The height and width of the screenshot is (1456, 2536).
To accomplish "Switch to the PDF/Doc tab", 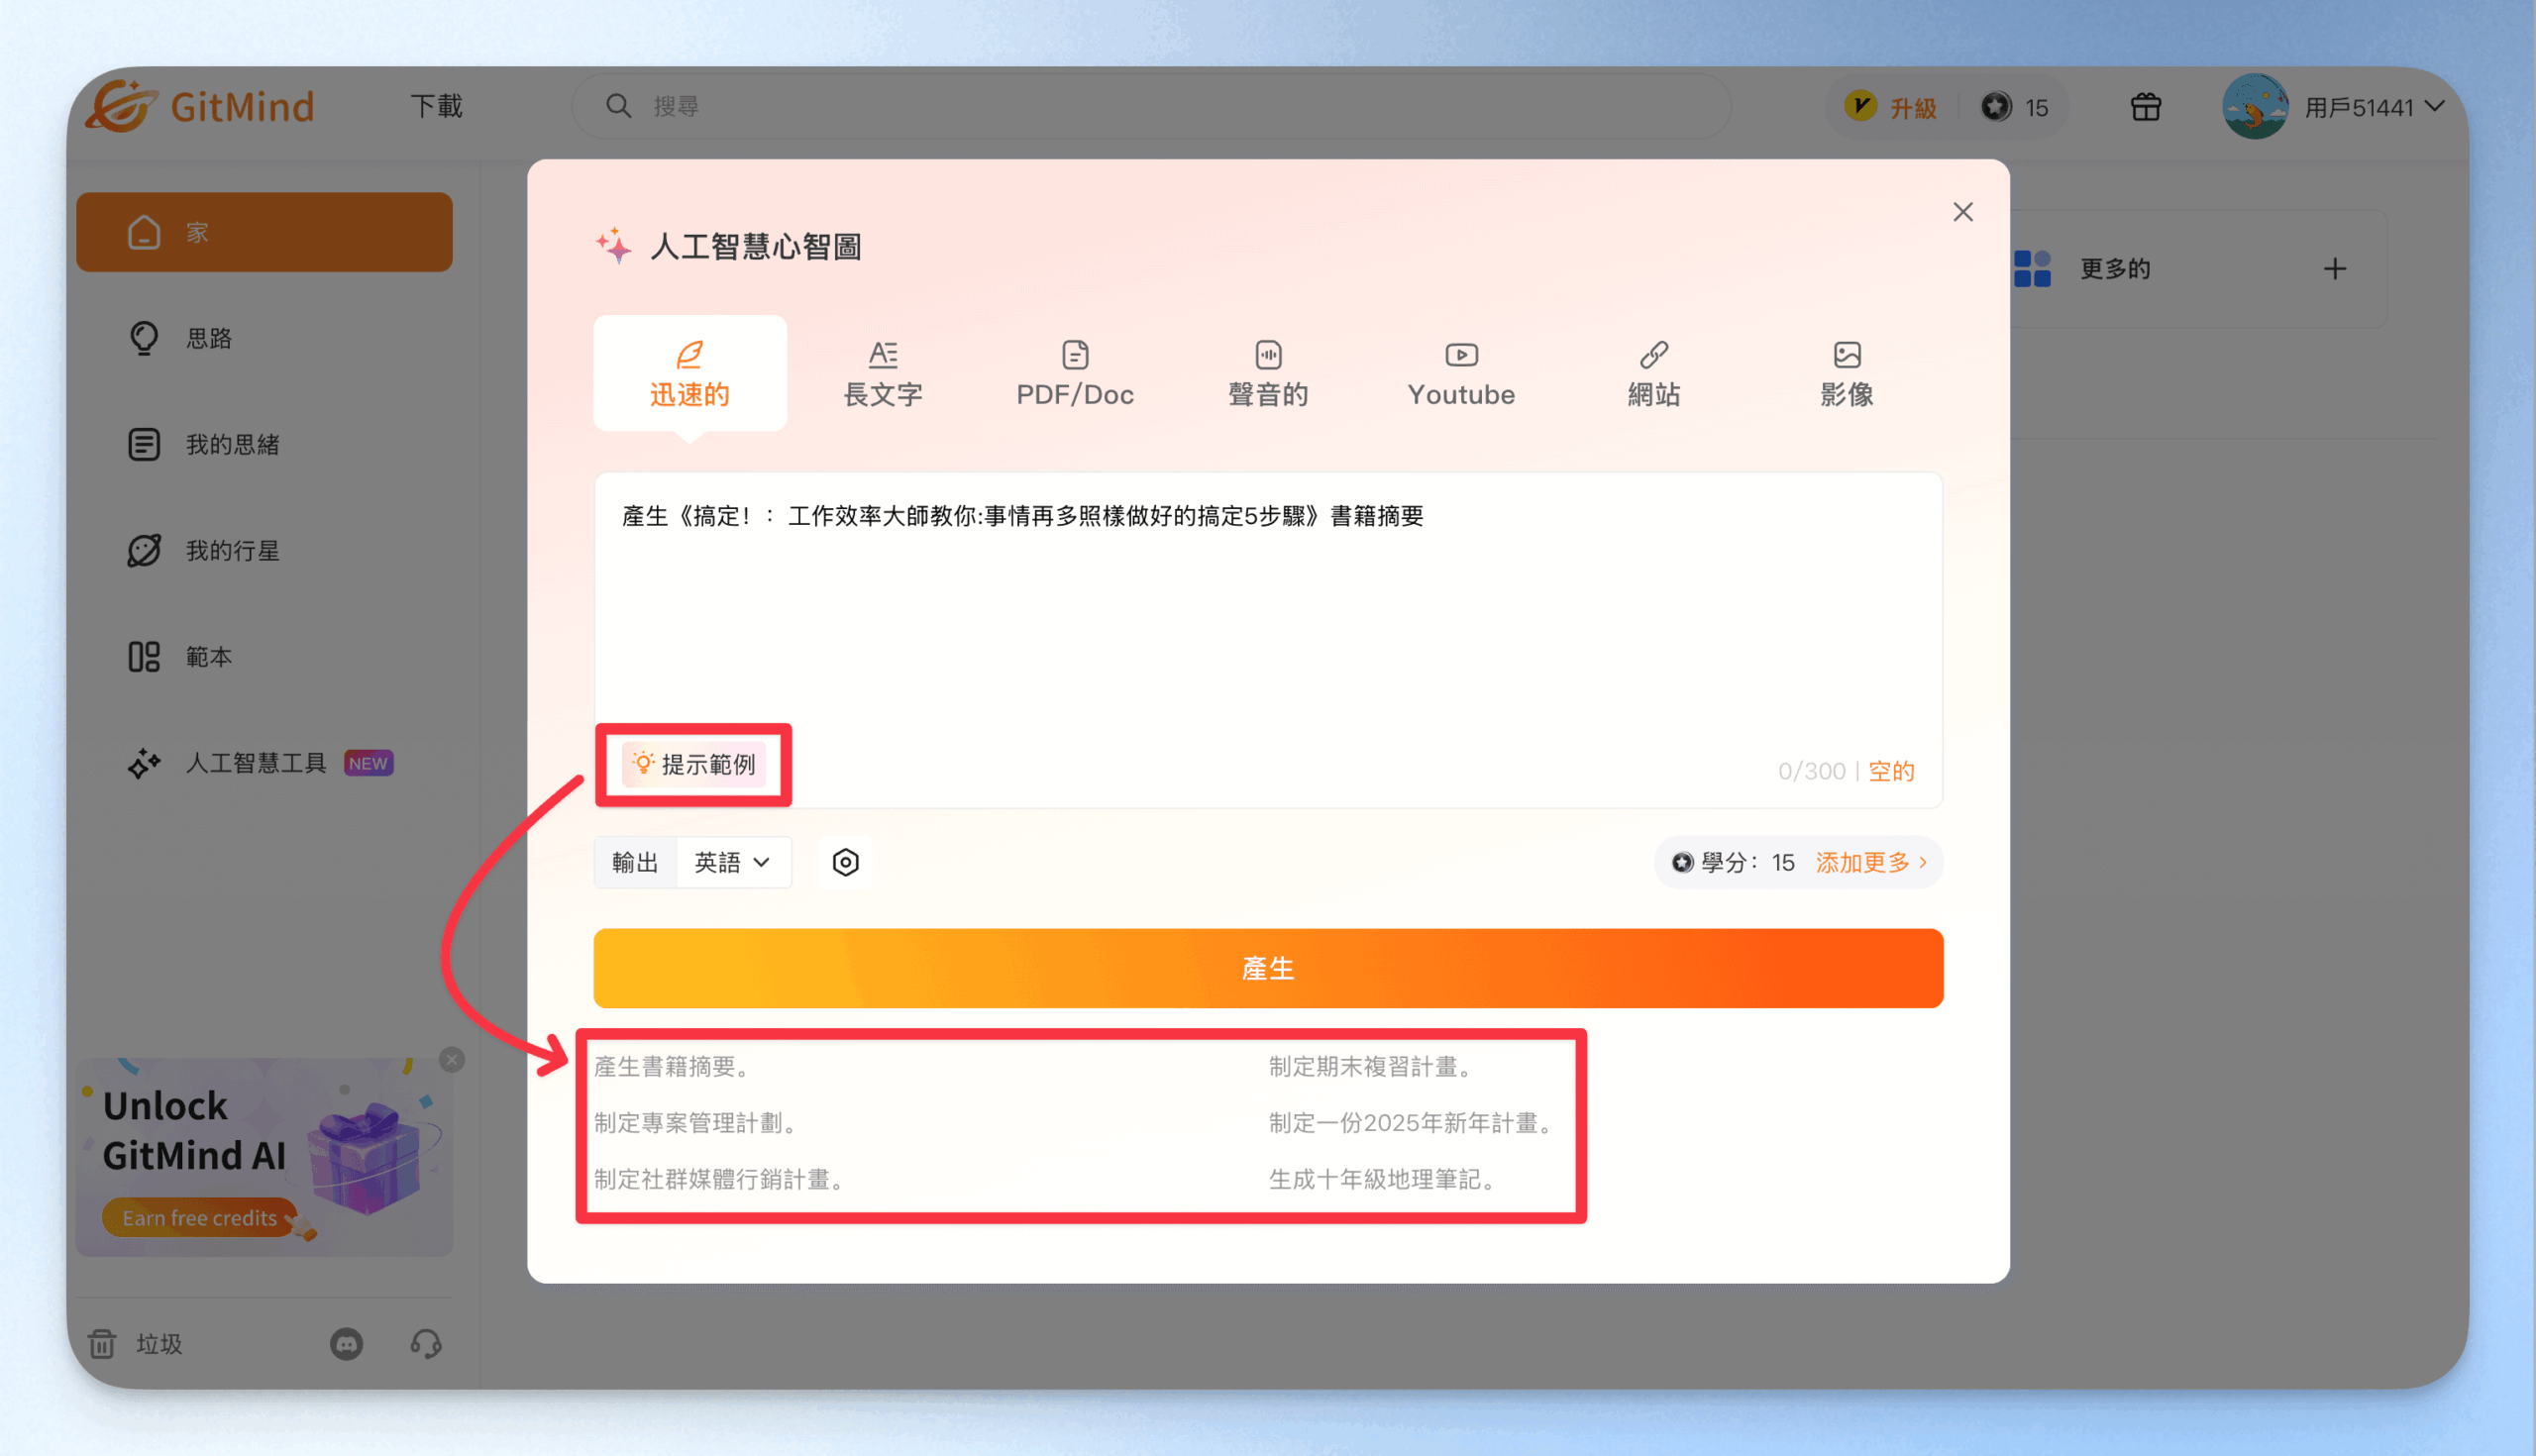I will click(x=1075, y=374).
